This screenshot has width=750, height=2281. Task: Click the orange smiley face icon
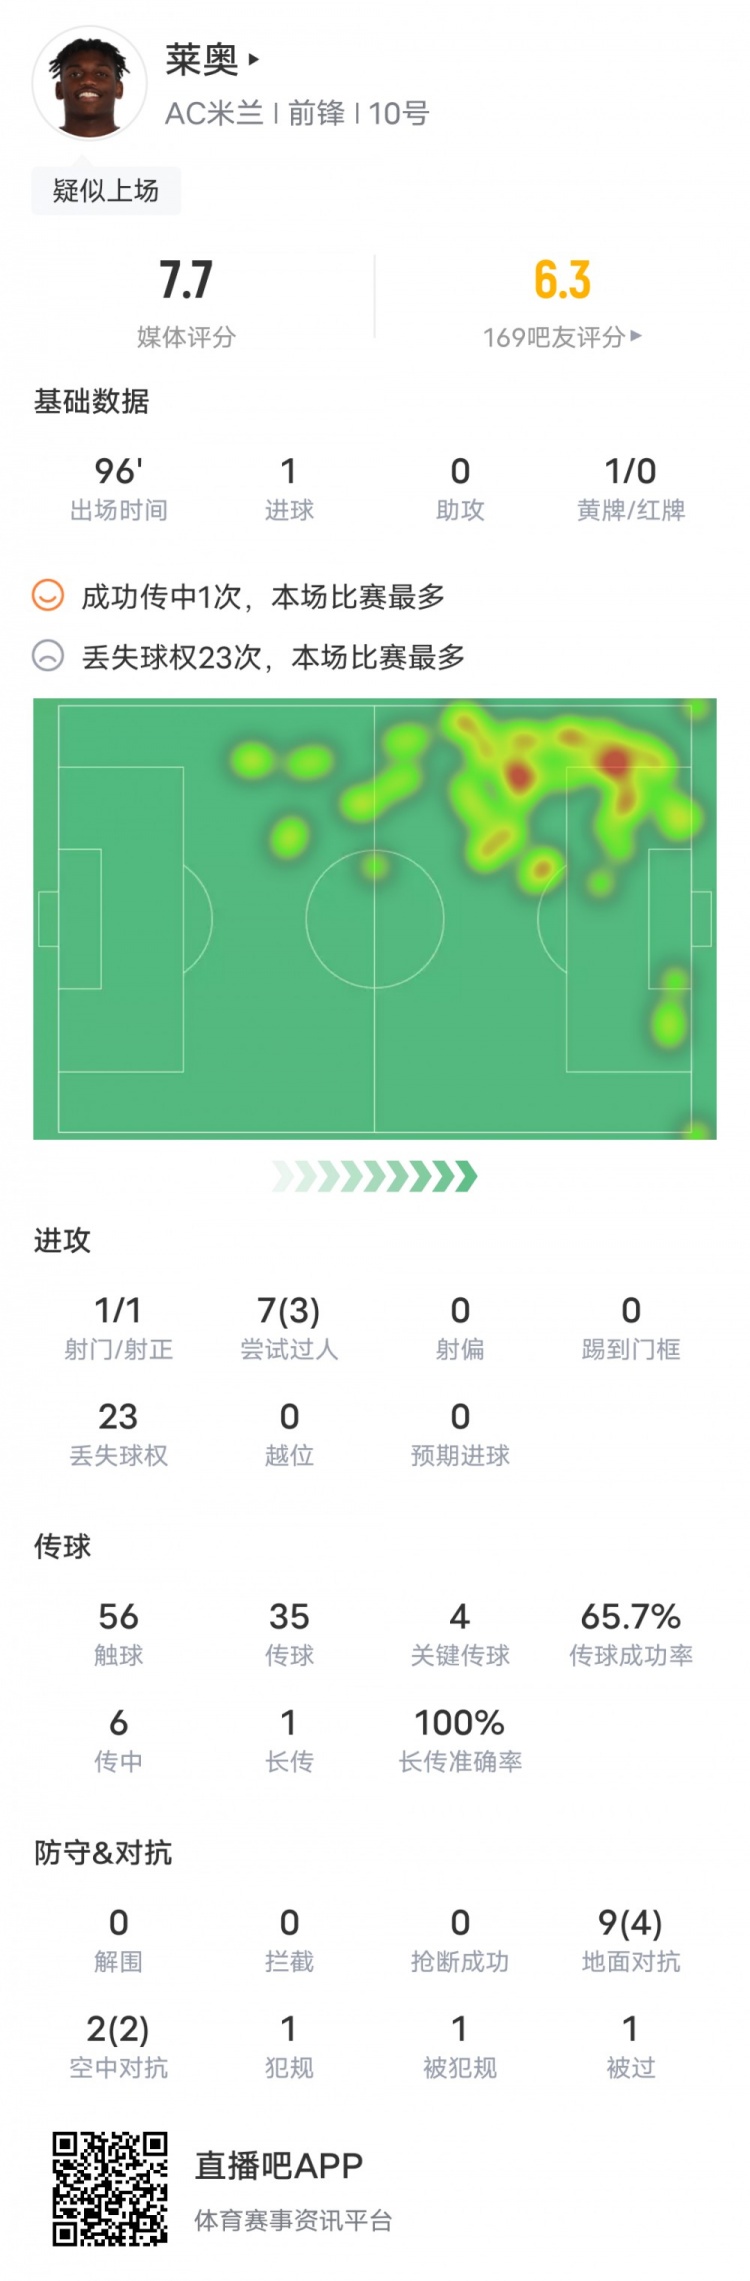[x=47, y=596]
